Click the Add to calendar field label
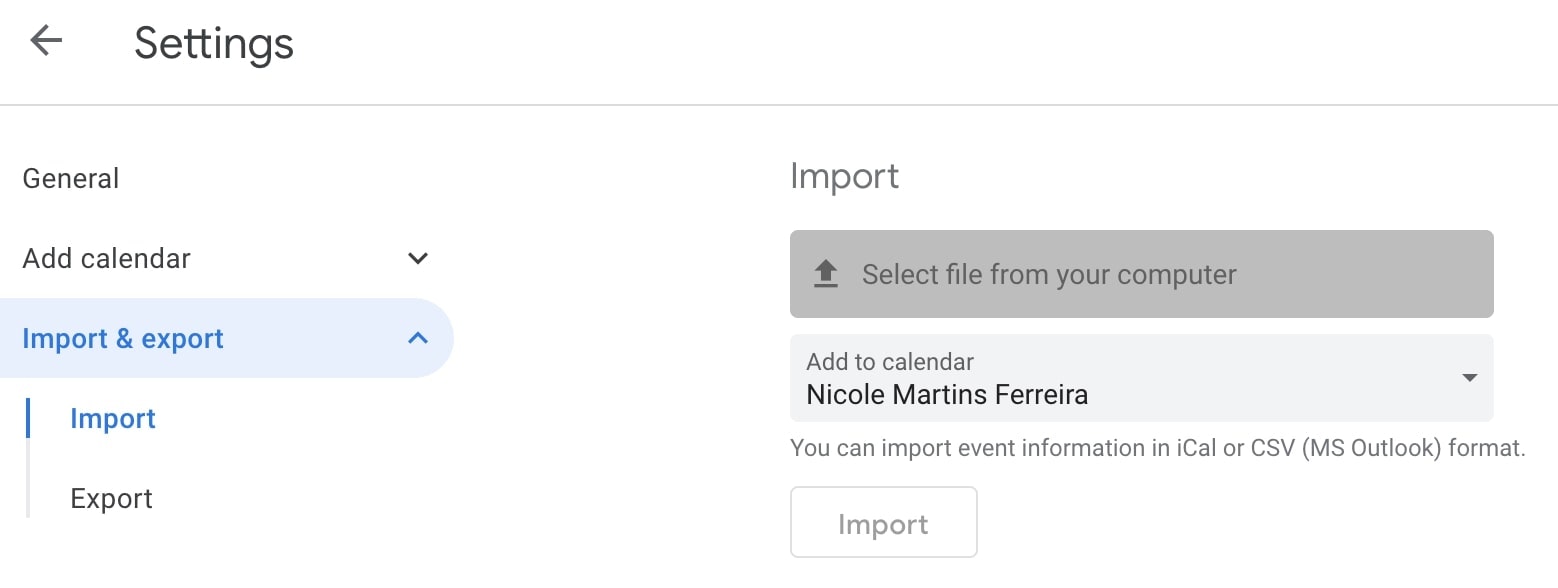1558x588 pixels. tap(890, 362)
